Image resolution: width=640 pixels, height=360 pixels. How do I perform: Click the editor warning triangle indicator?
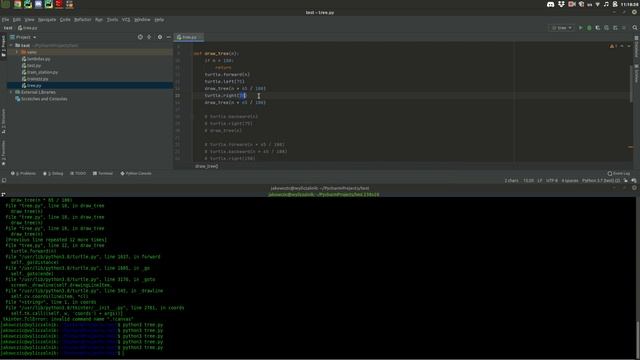[x=612, y=46]
